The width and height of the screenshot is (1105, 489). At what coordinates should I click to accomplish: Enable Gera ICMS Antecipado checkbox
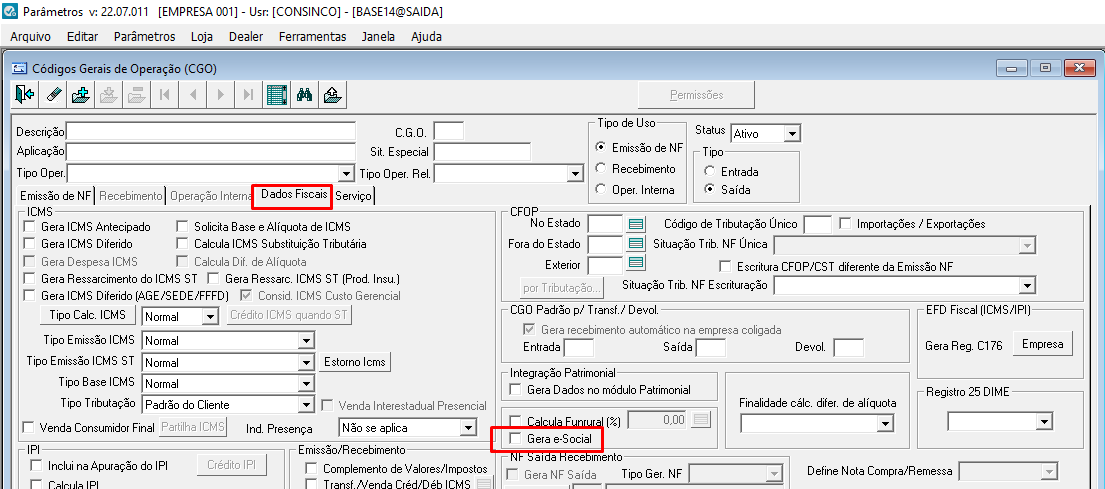click(30, 227)
